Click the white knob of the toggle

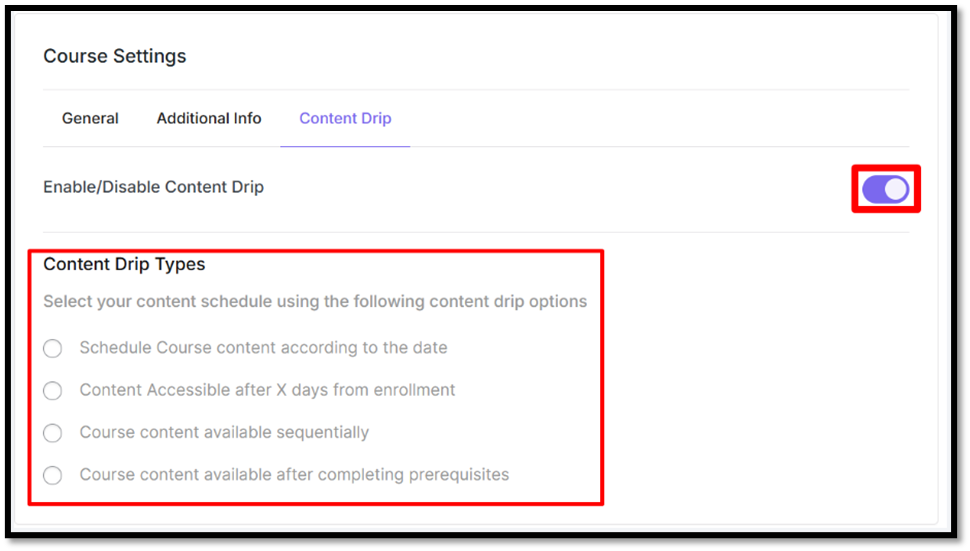pos(896,189)
